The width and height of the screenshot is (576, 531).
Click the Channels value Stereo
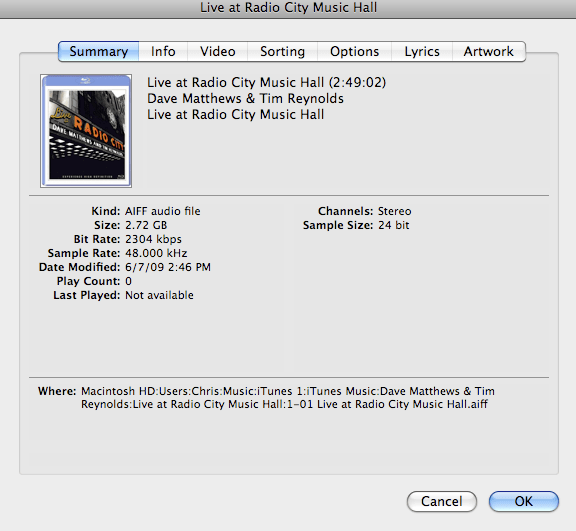[x=395, y=211]
